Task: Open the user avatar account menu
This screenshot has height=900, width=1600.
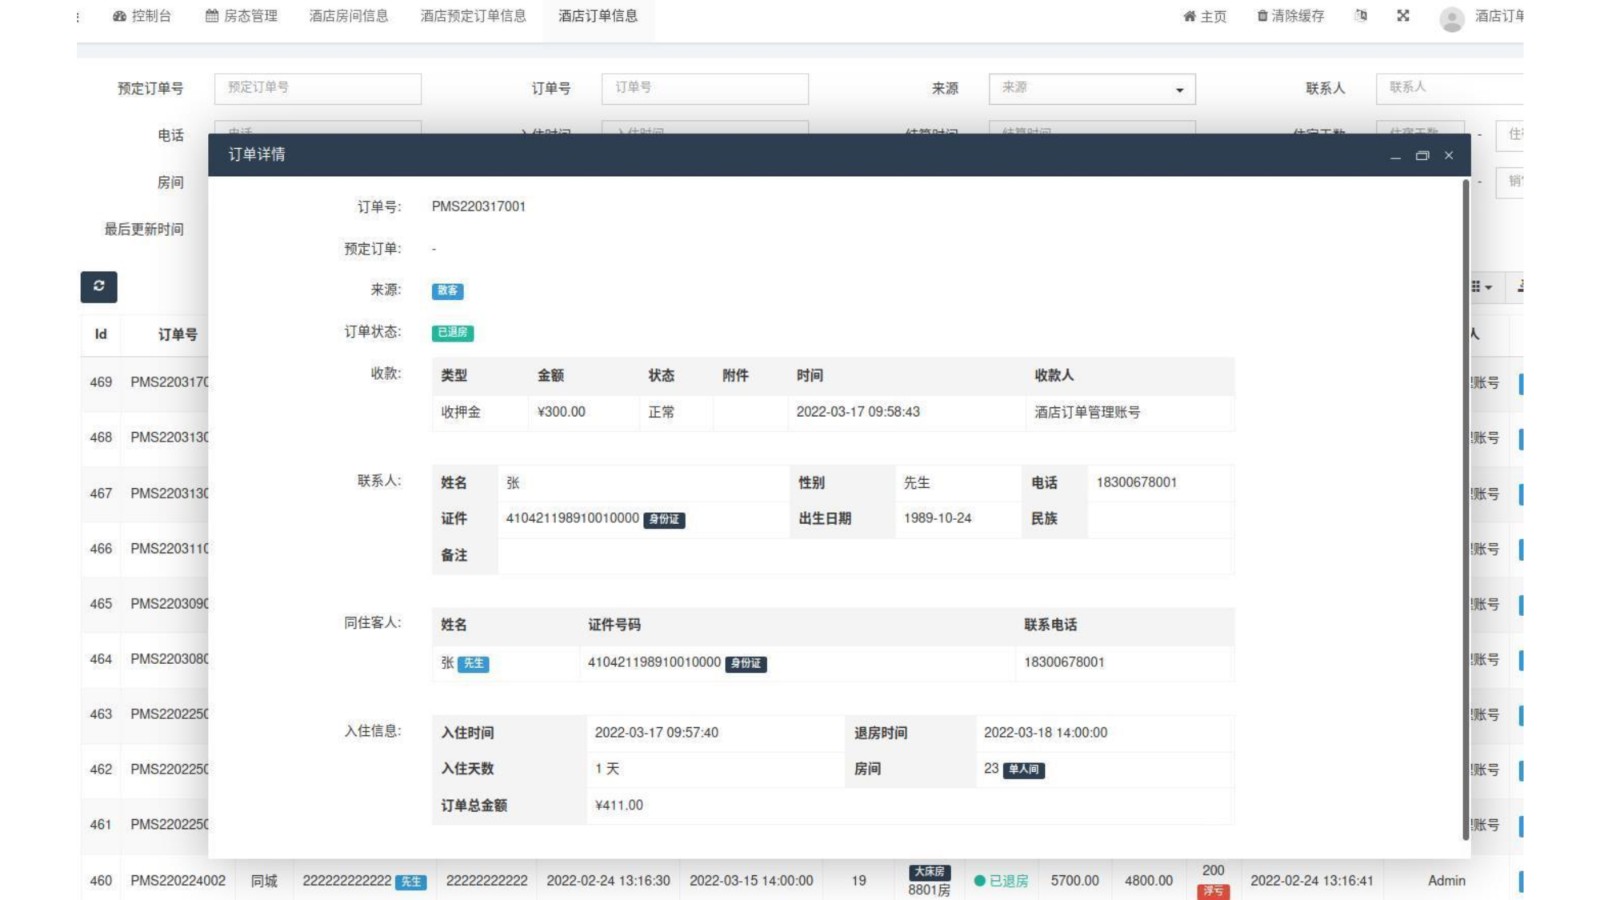Action: pos(1452,18)
